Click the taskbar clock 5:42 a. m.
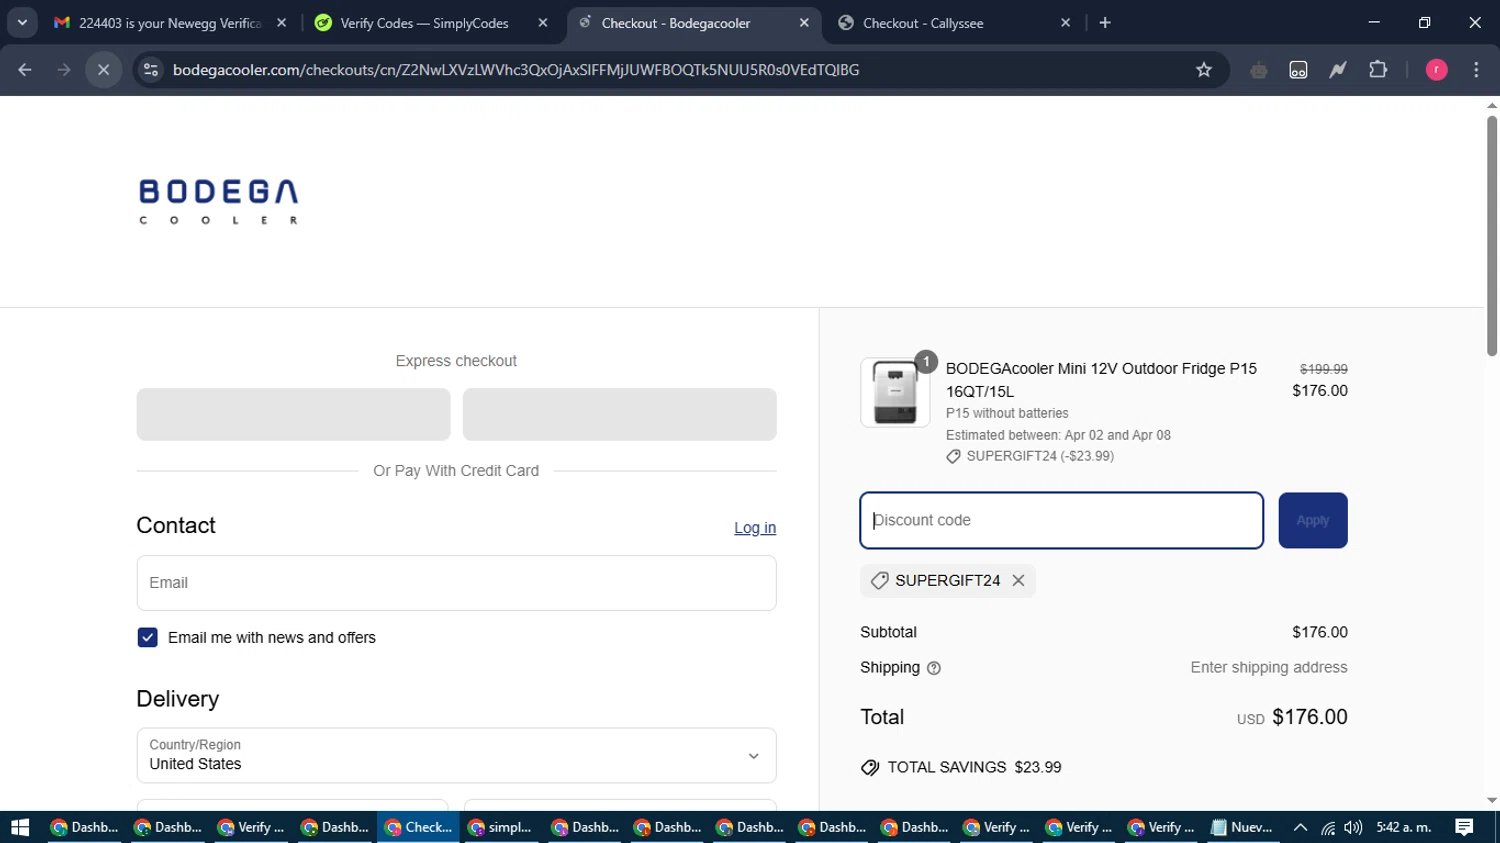Image resolution: width=1500 pixels, height=843 pixels. tap(1404, 827)
